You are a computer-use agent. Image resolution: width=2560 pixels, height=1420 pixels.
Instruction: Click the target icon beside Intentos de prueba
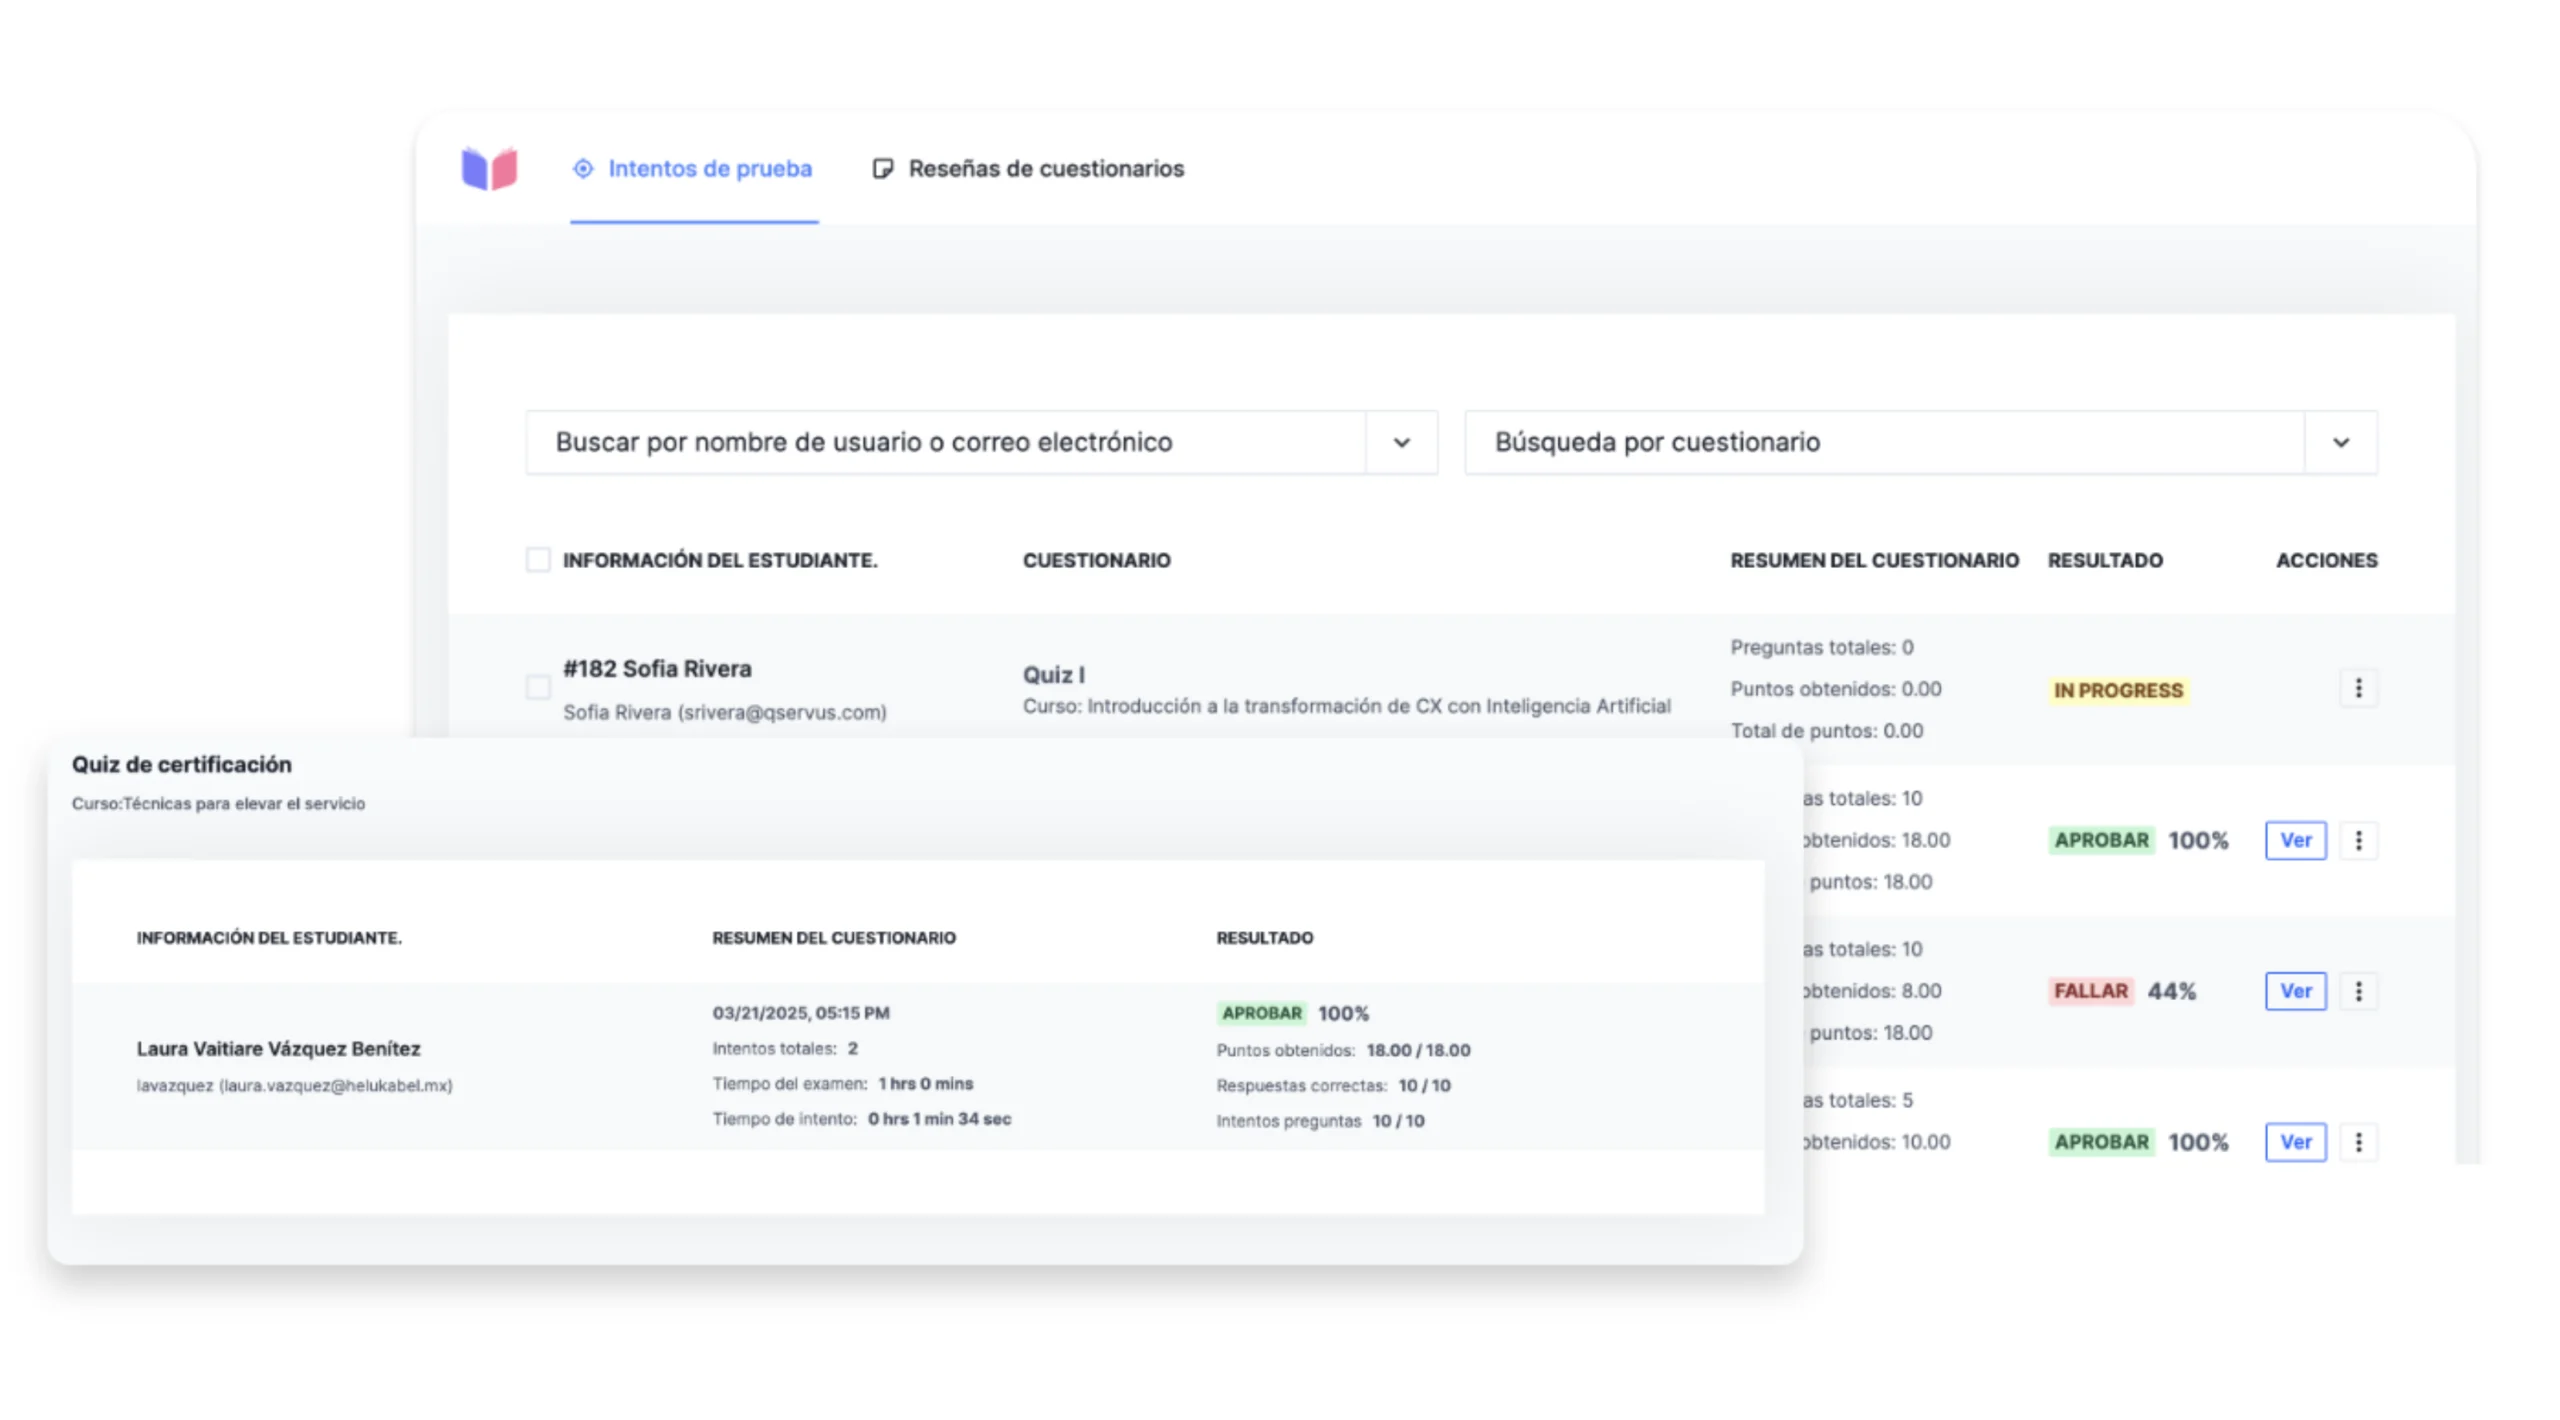click(582, 168)
